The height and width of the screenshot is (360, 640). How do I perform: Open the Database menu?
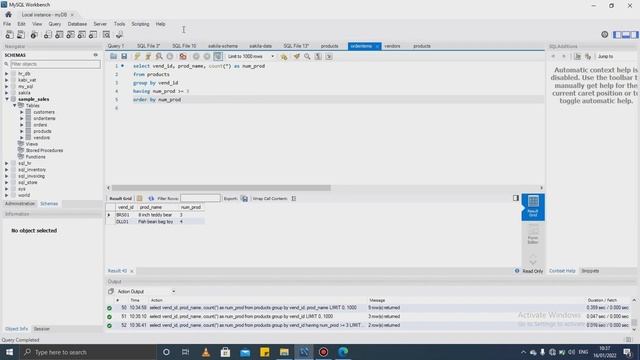click(77, 24)
